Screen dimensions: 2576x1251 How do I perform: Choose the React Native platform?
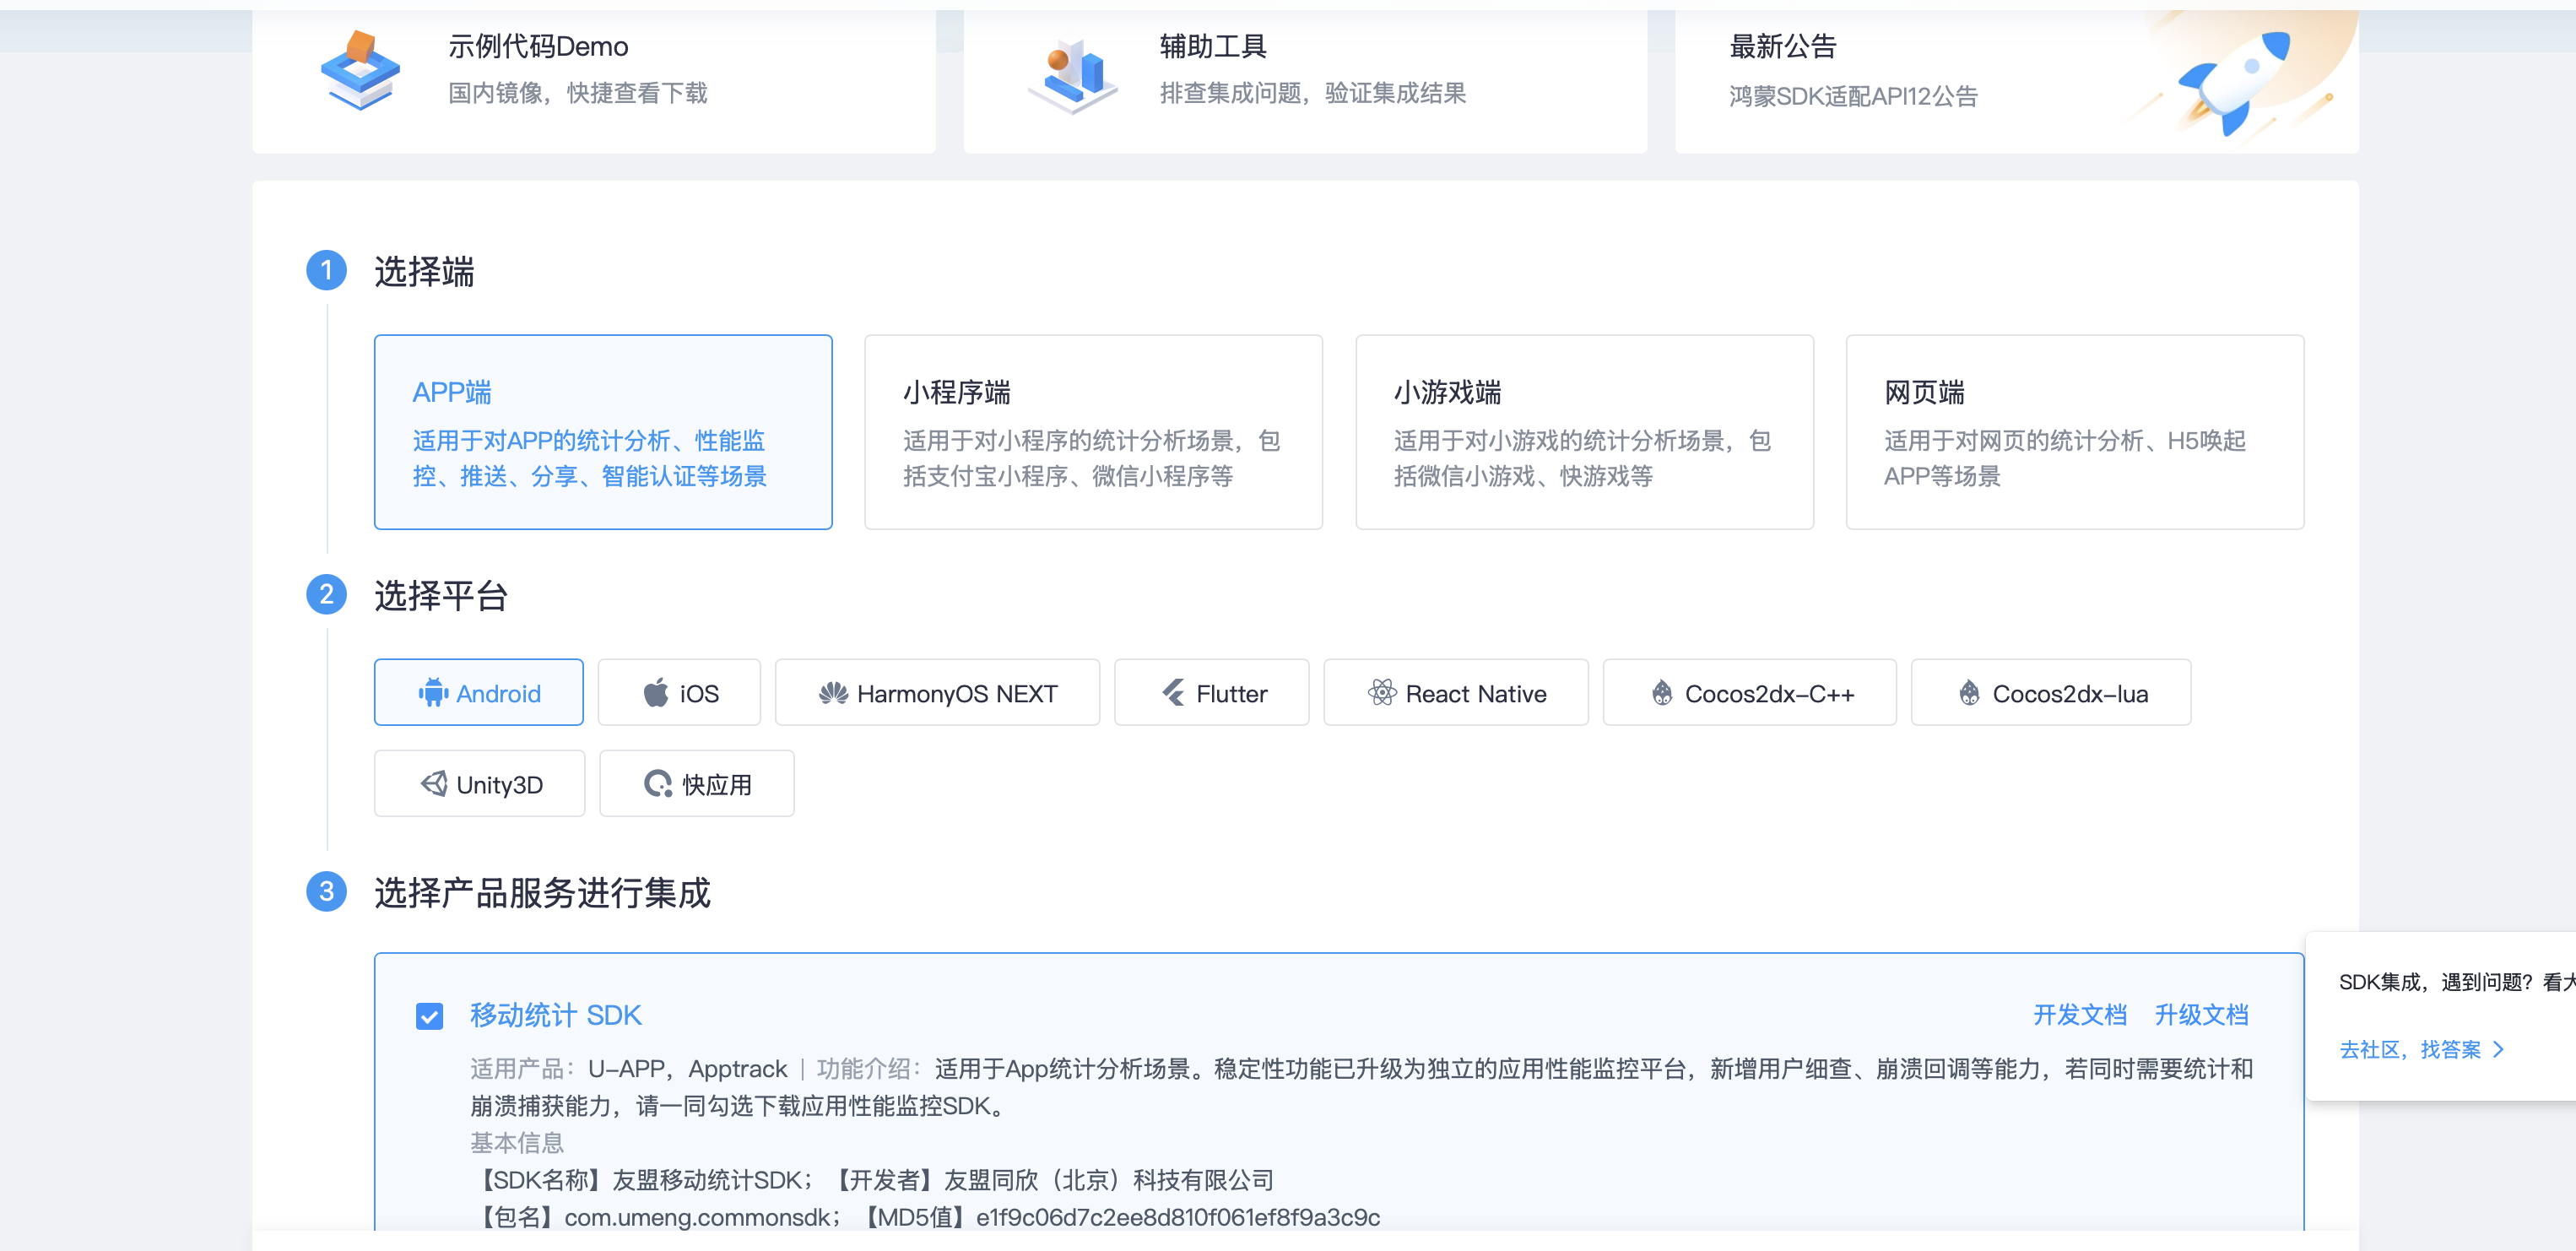[x=1456, y=692]
